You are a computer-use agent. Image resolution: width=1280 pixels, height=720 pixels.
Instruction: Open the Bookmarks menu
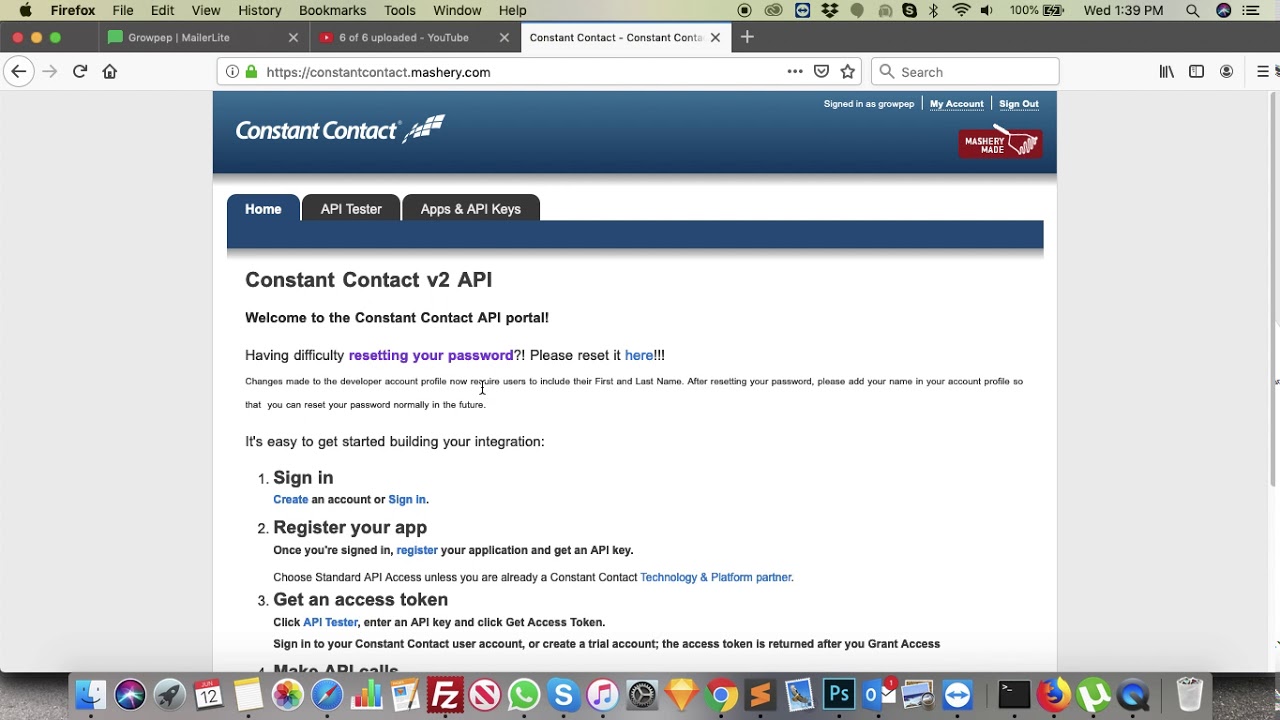333,11
